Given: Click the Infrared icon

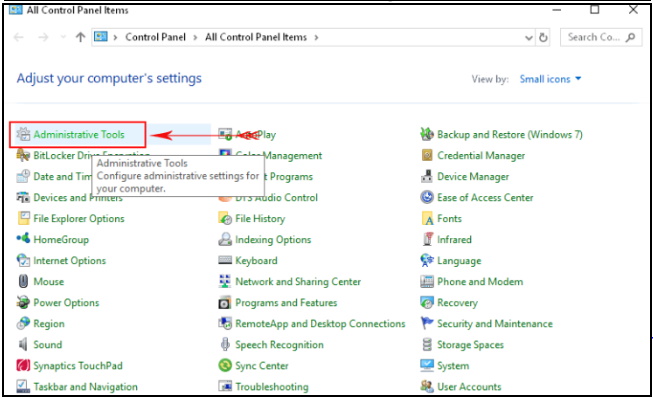Looking at the screenshot, I should (428, 239).
